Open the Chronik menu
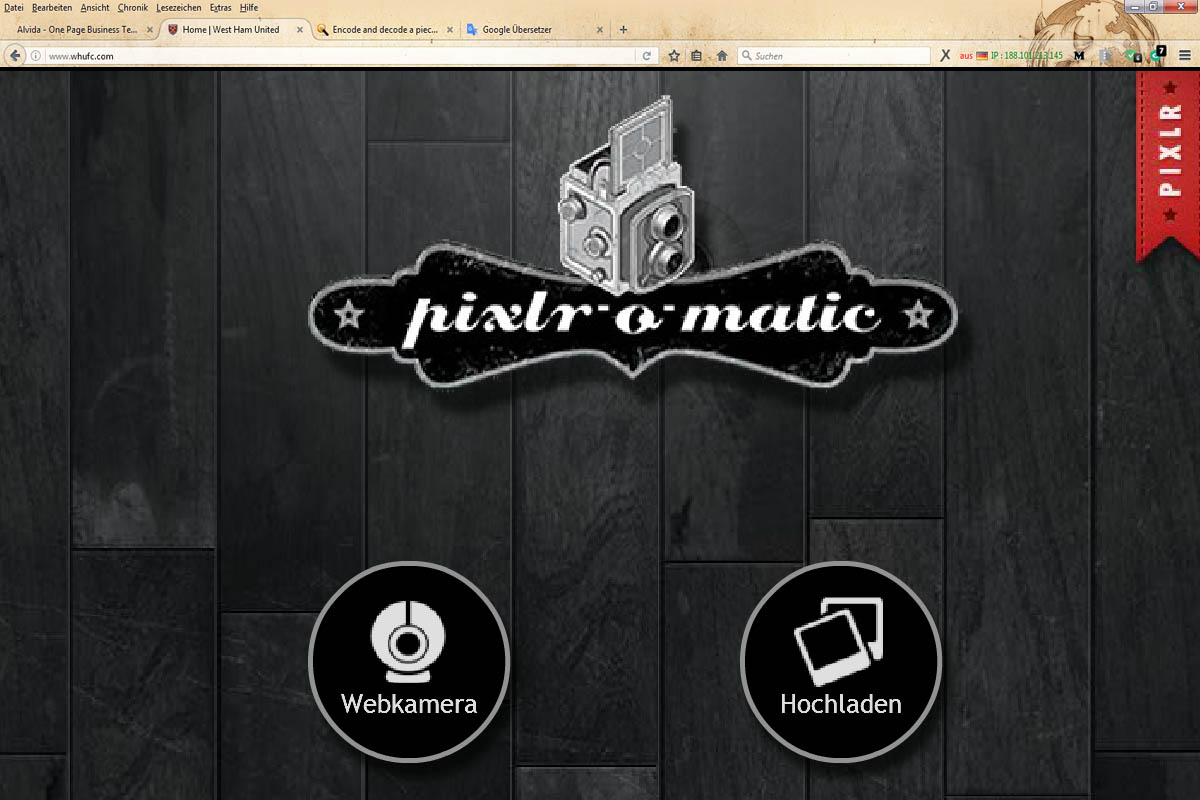 (x=132, y=7)
